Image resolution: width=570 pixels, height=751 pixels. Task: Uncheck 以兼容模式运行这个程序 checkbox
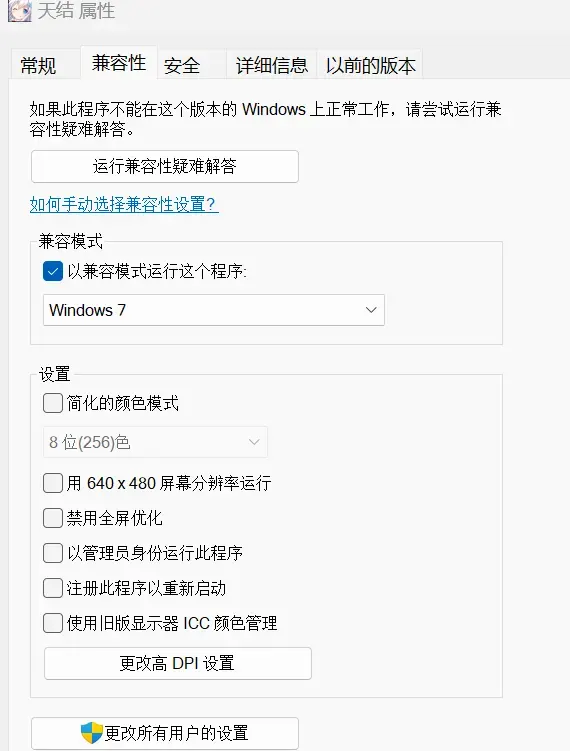[x=53, y=271]
